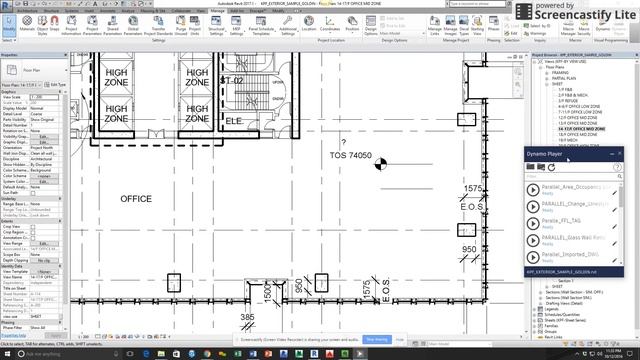Open Snaps settings

pos(54,24)
